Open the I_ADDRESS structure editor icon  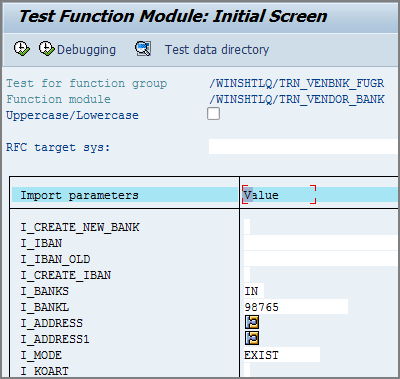(x=252, y=322)
